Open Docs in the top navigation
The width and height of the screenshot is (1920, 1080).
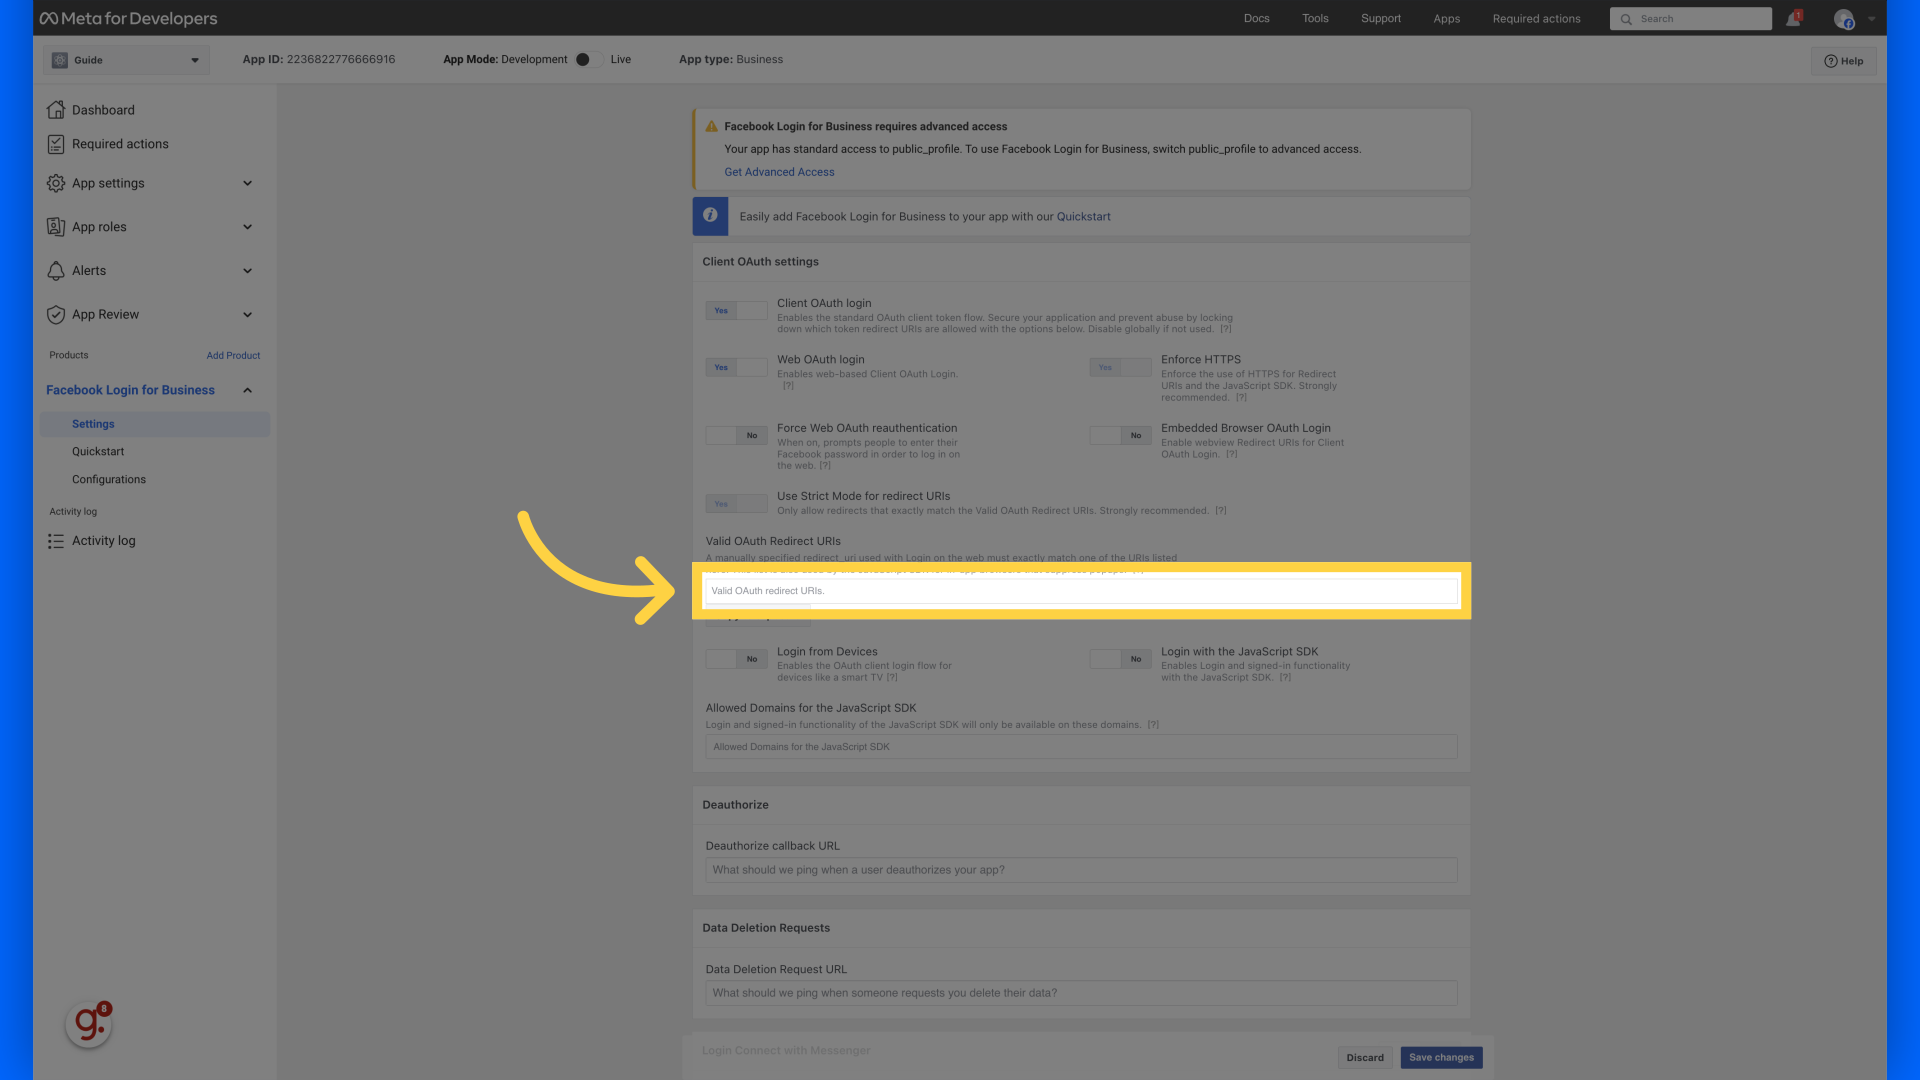(1257, 19)
